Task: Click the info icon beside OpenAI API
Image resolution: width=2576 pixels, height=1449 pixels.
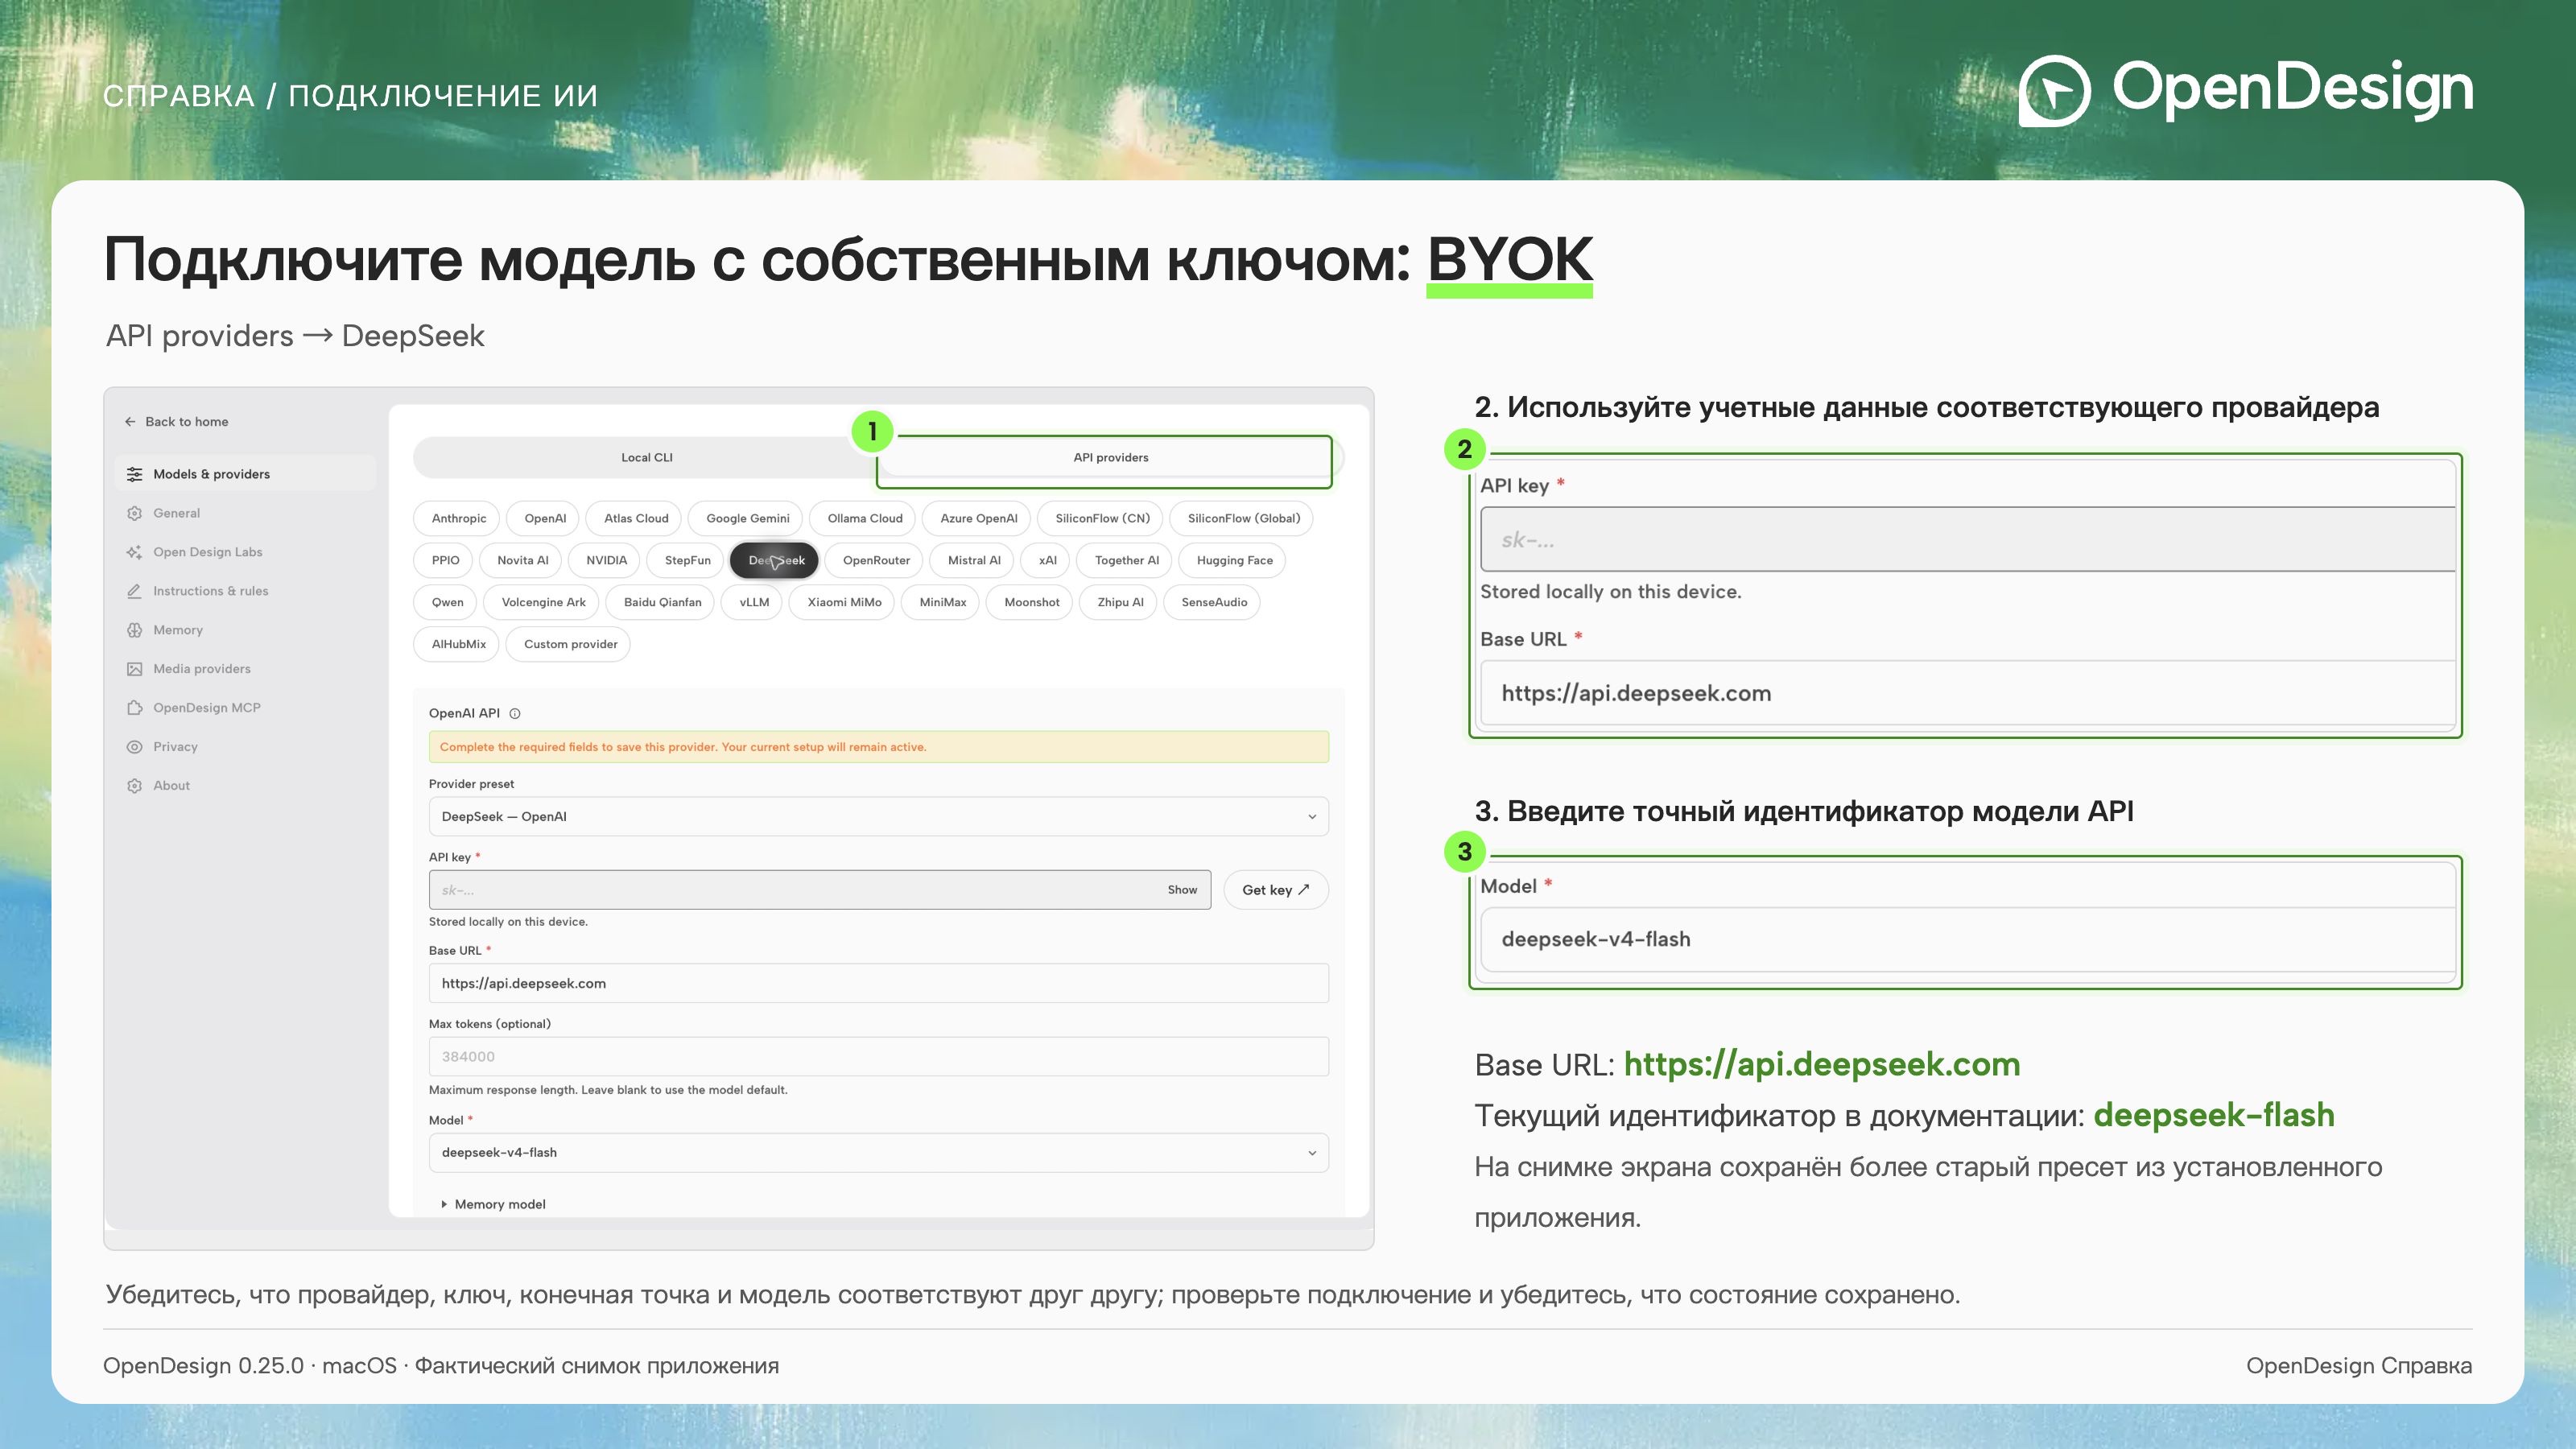Action: (x=515, y=714)
